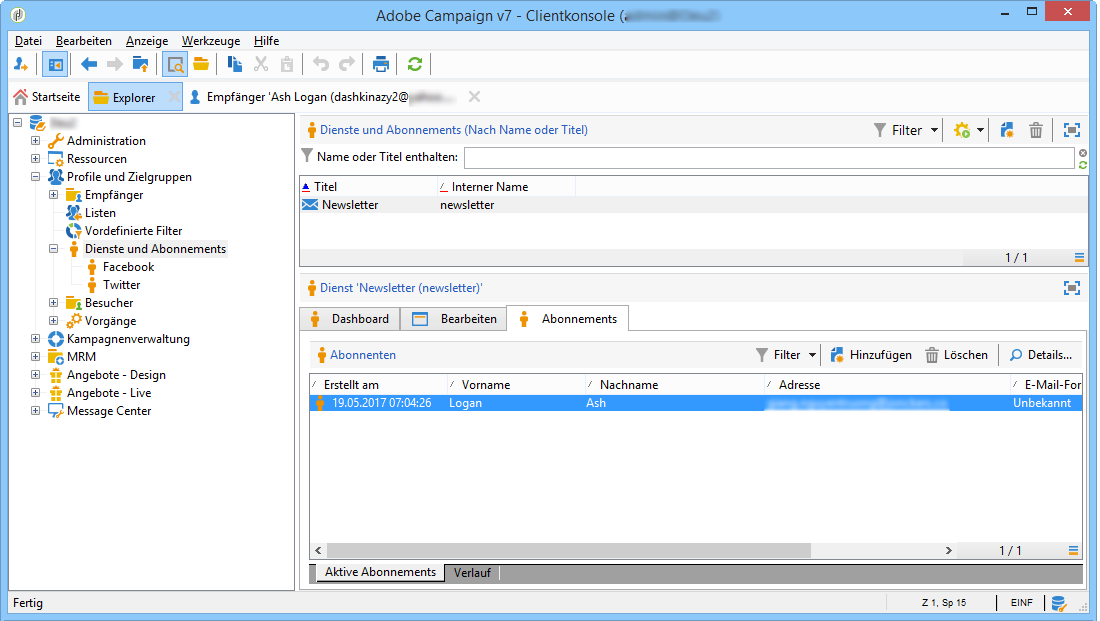The image size is (1100, 621).
Task: Select the Vorgänge tree item
Action: click(110, 321)
